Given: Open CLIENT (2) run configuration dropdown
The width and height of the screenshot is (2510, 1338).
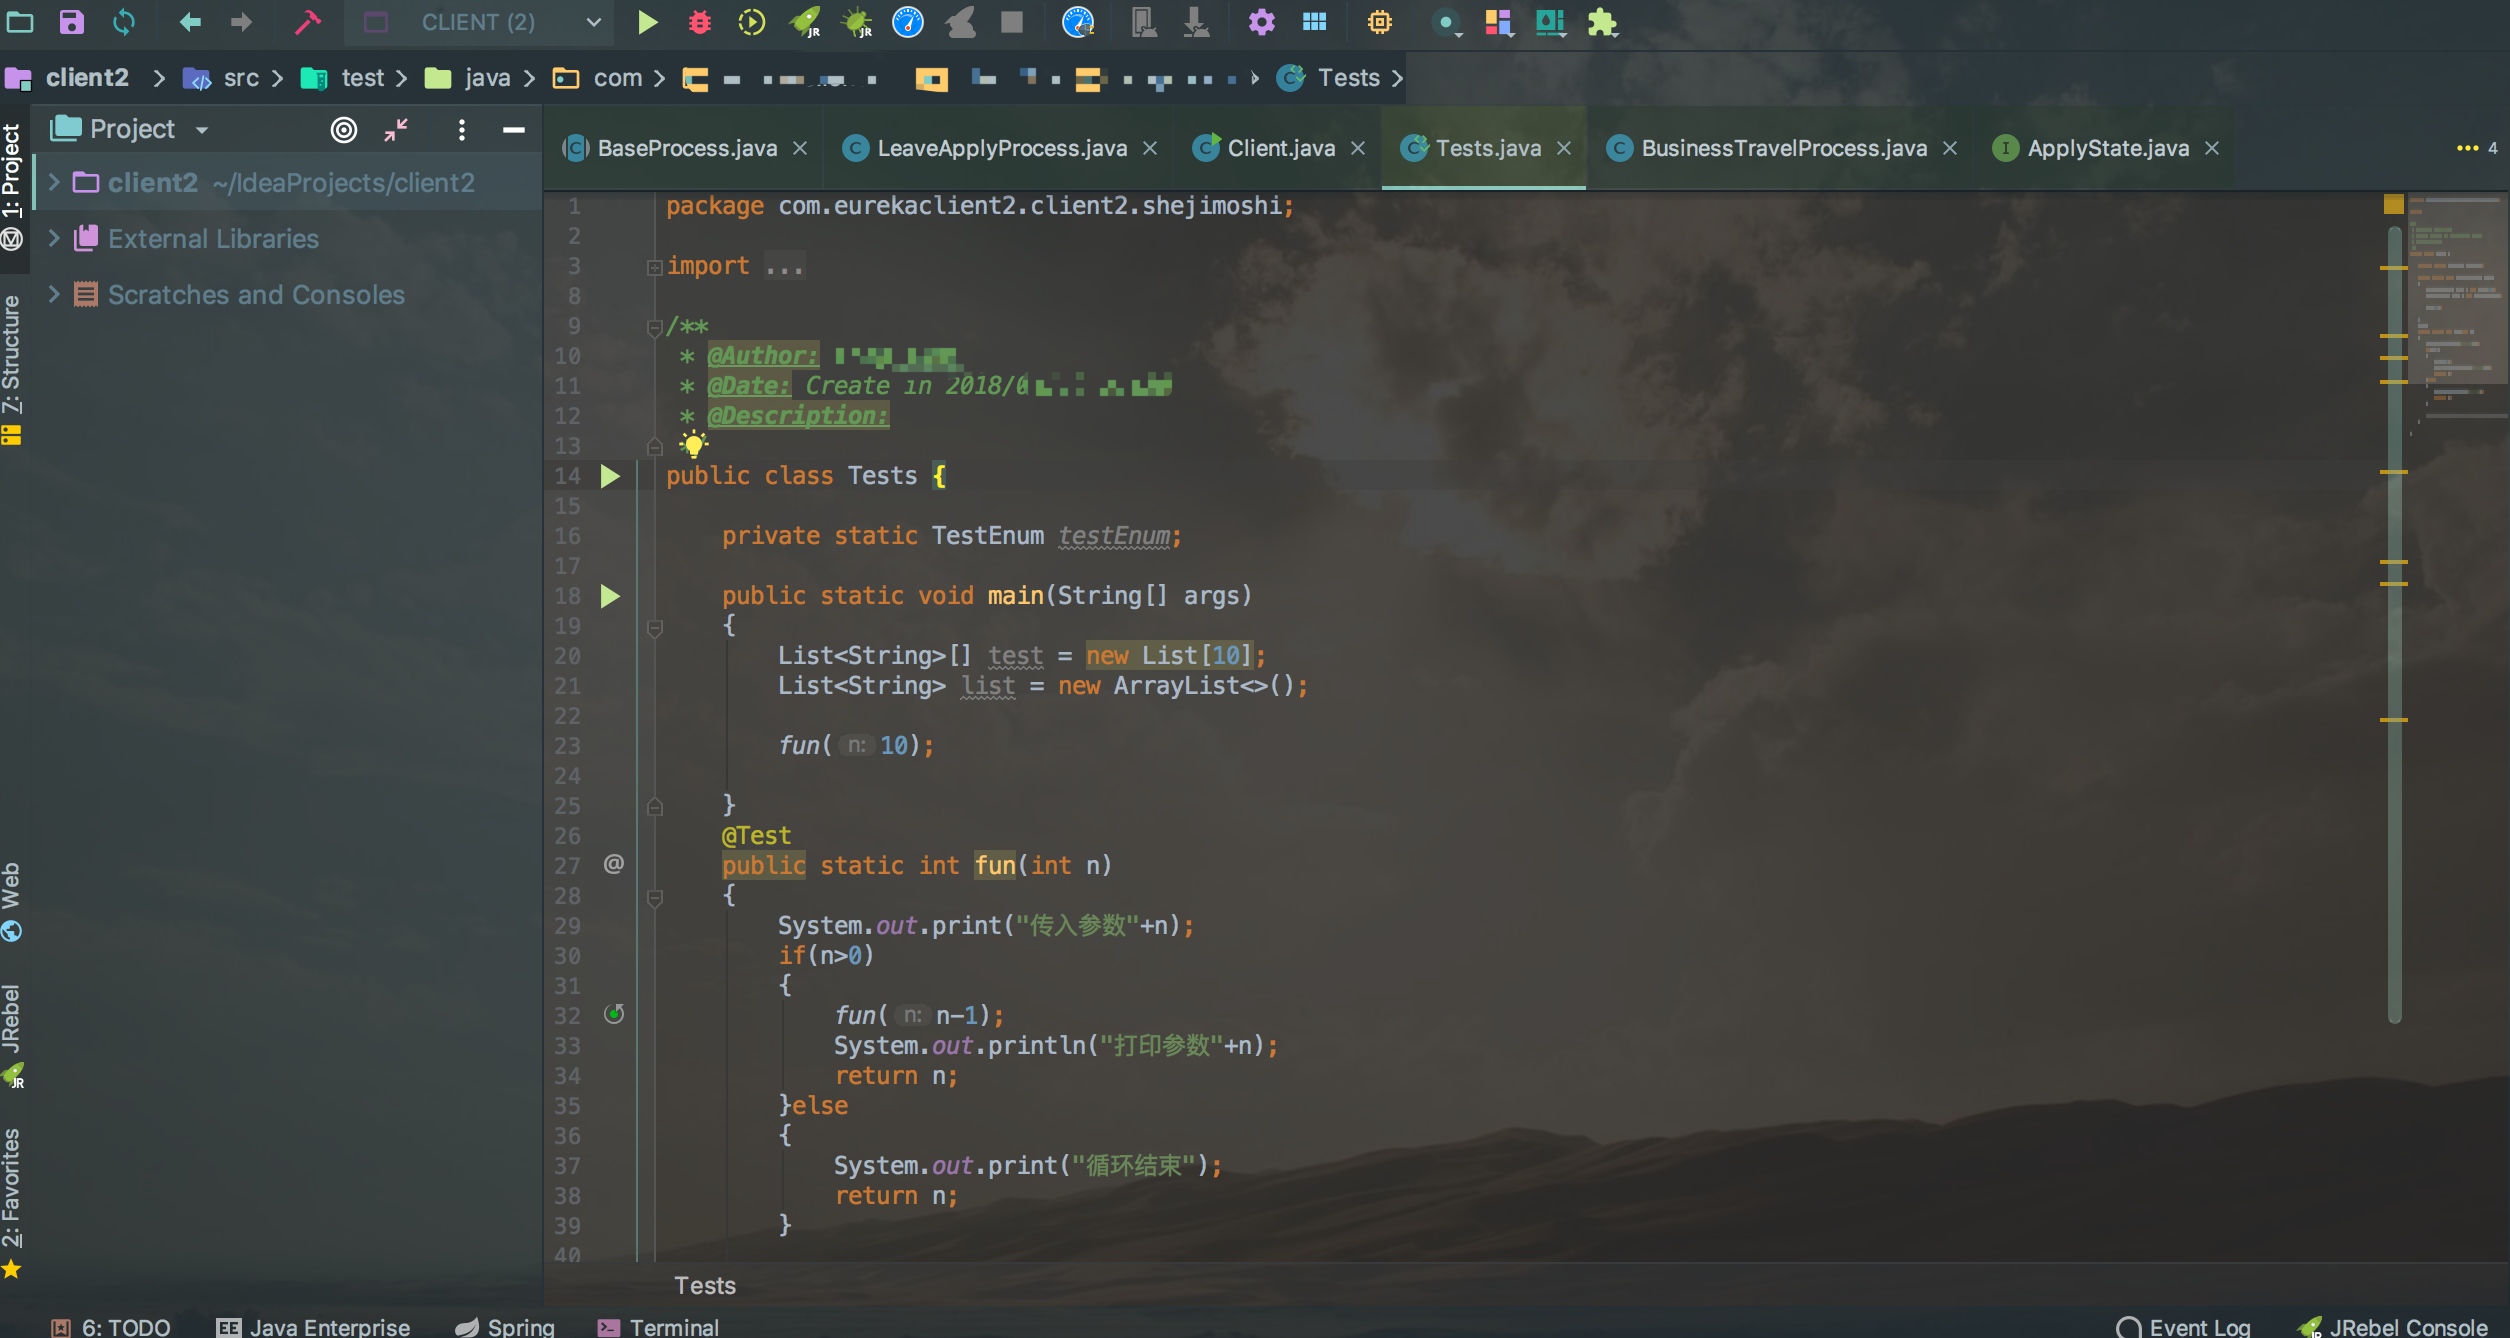Looking at the screenshot, I should [480, 22].
